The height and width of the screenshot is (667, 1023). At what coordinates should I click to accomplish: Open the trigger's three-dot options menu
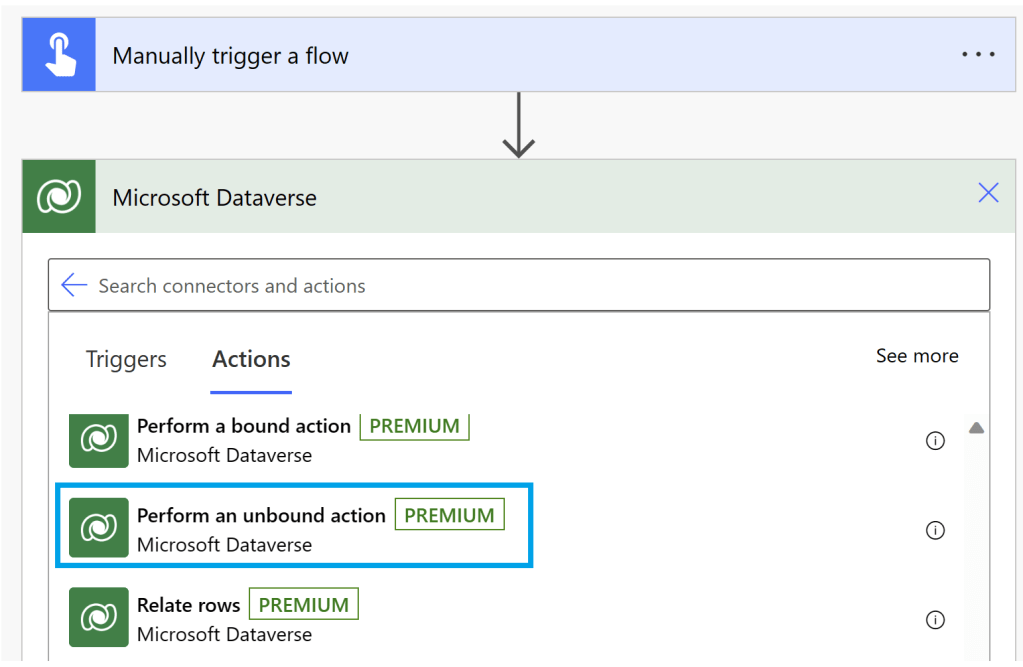978,55
